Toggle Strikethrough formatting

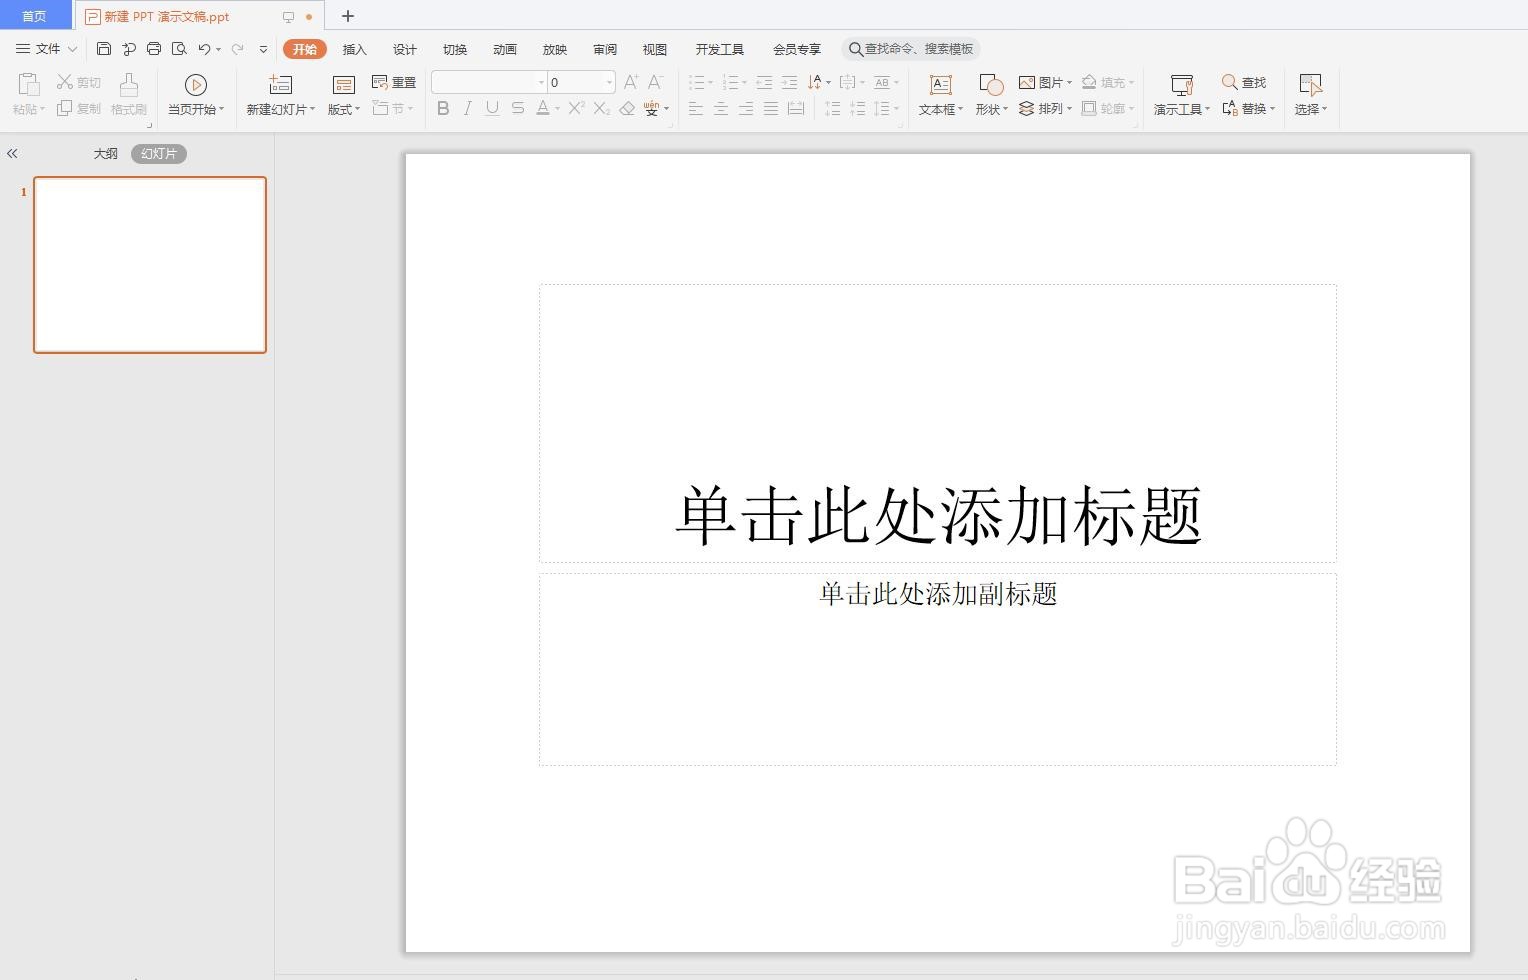517,108
